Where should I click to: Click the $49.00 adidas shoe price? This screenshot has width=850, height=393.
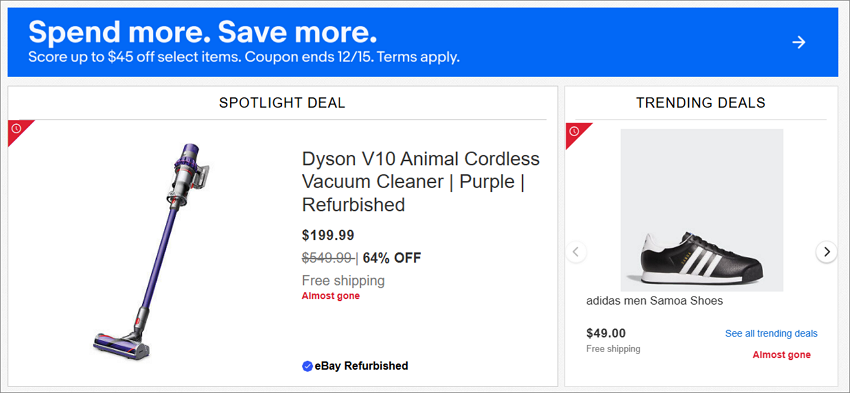[x=606, y=333]
